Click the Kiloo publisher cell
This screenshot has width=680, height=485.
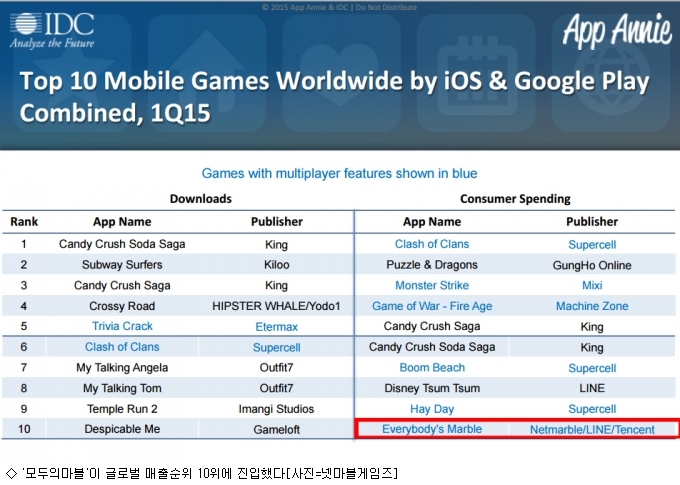tap(277, 265)
